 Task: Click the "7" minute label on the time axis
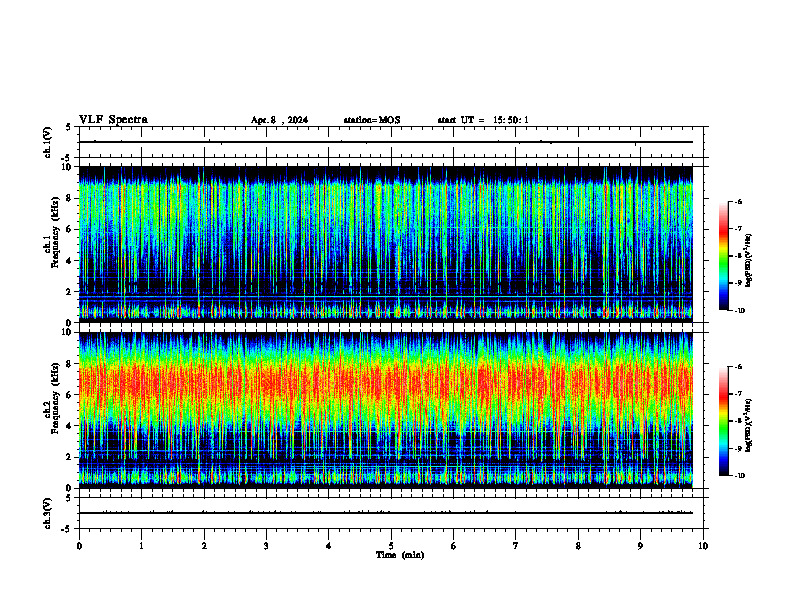click(x=516, y=546)
